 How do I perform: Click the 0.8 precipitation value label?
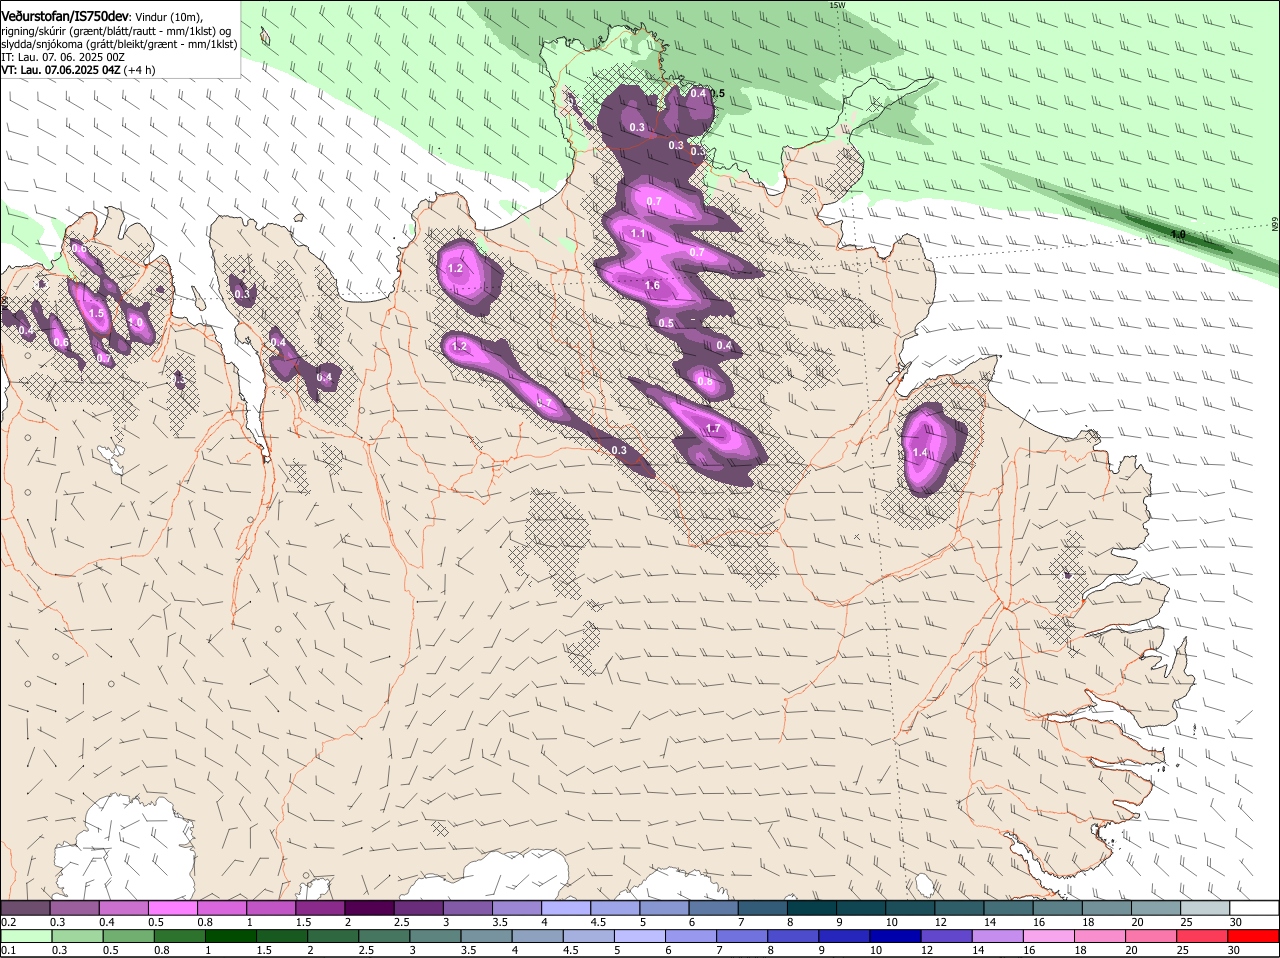tap(704, 382)
